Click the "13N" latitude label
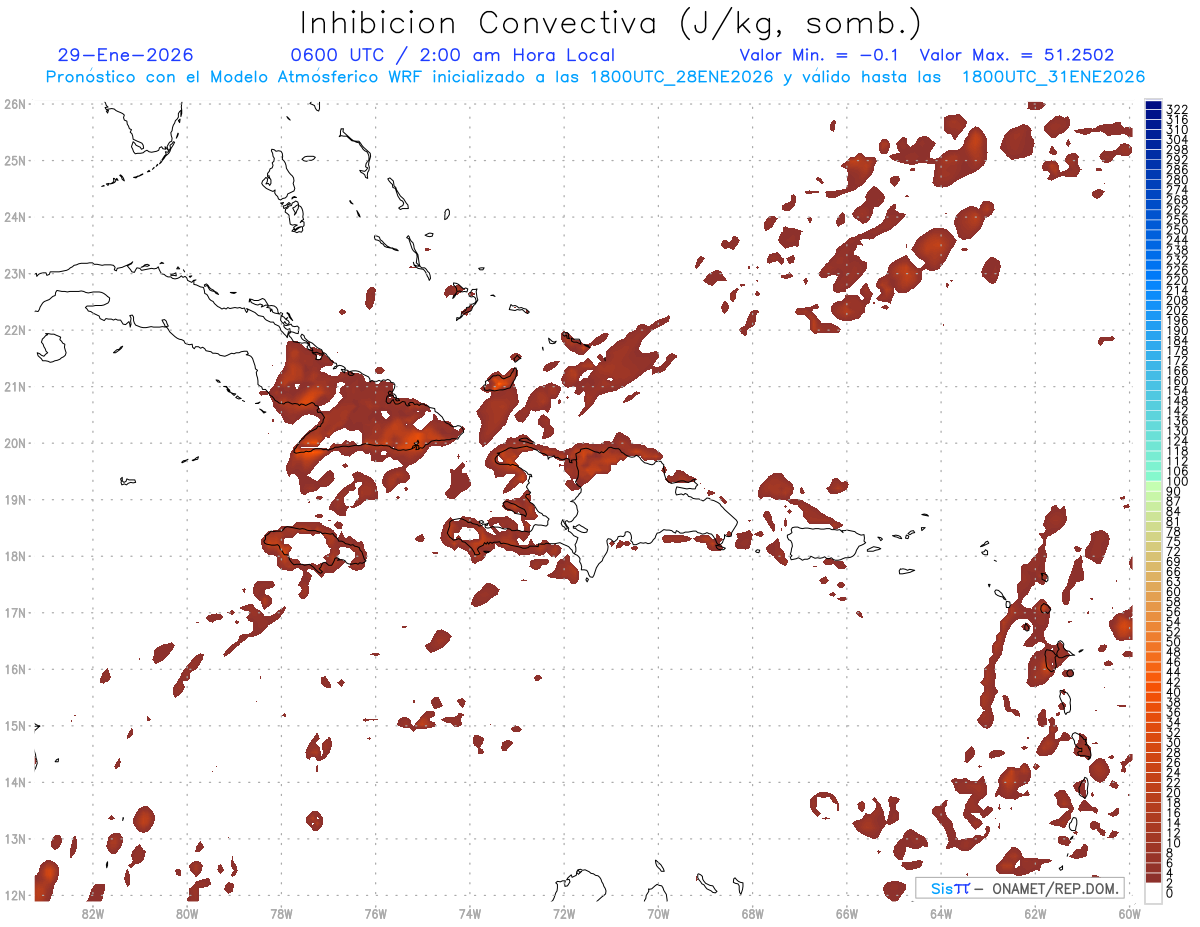This screenshot has width=1200, height=927. point(15,838)
